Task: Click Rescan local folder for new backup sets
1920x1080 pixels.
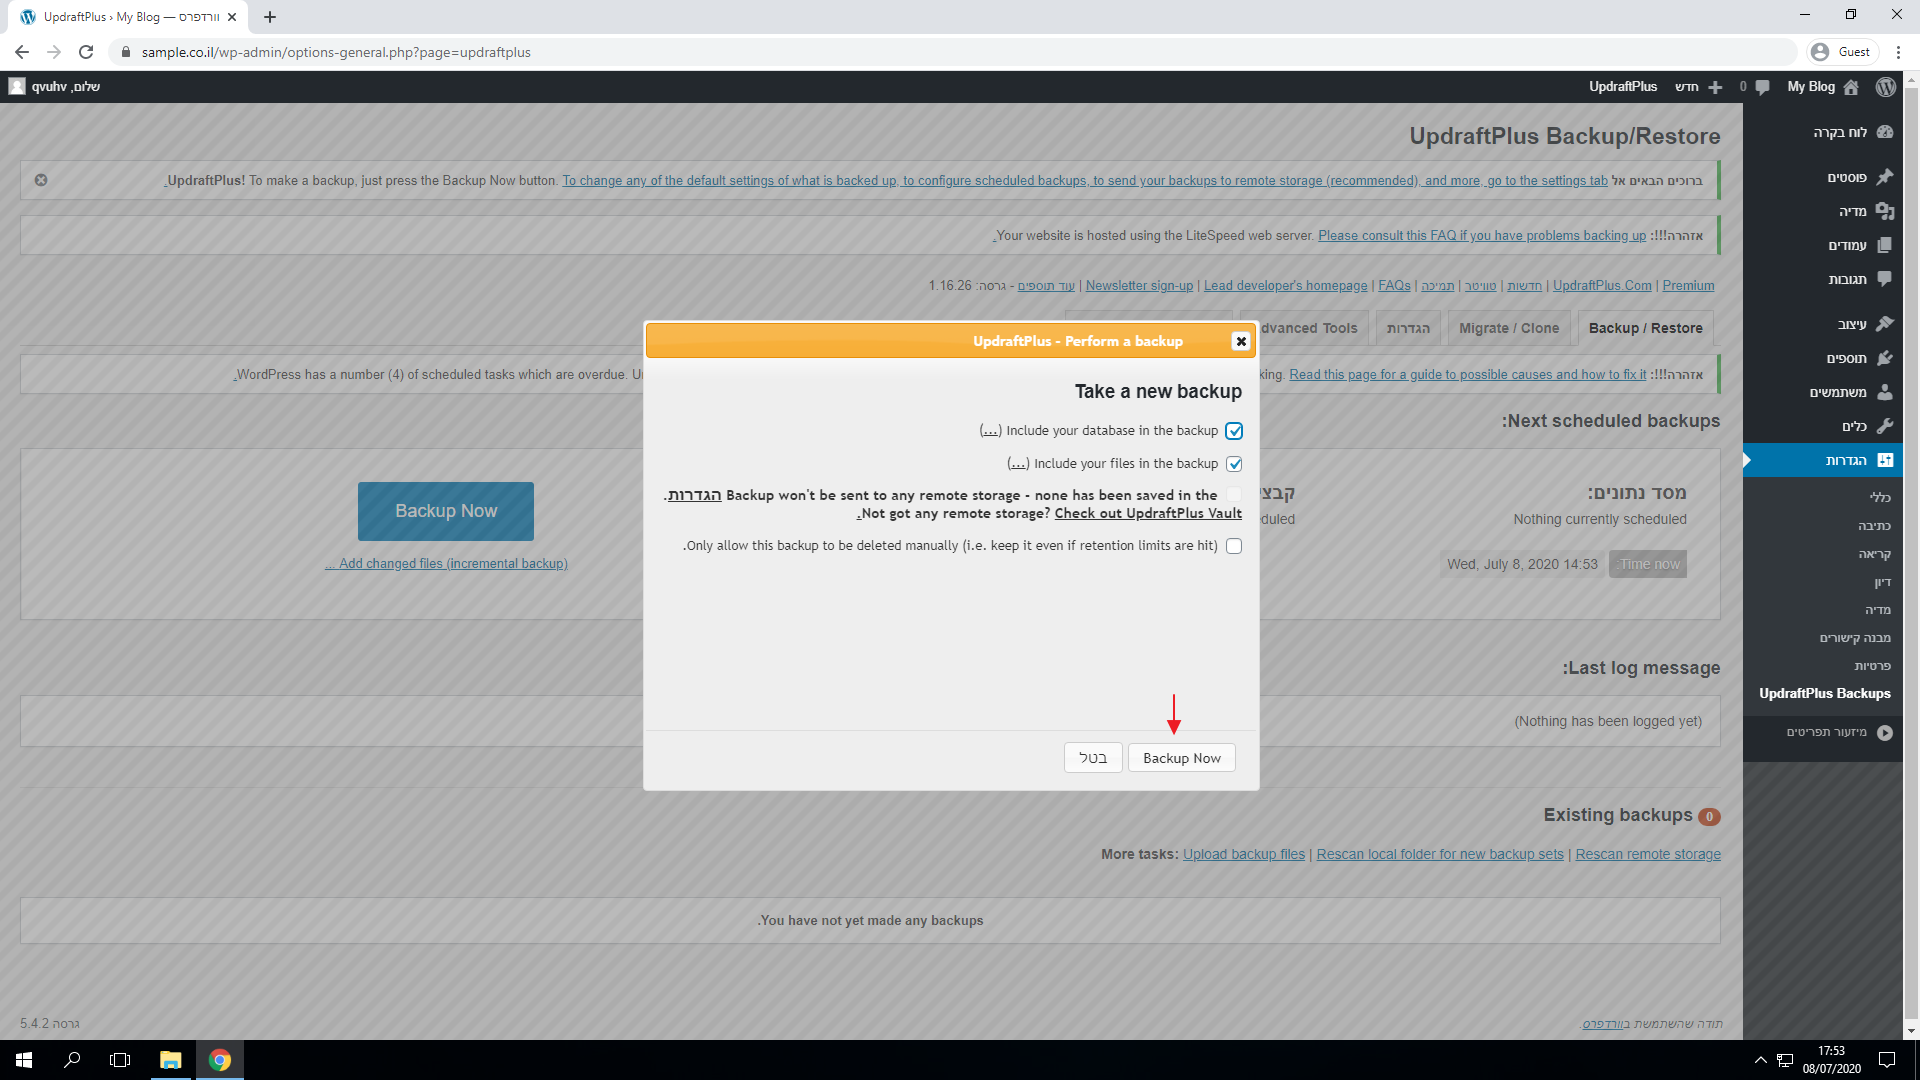Action: pos(1439,854)
